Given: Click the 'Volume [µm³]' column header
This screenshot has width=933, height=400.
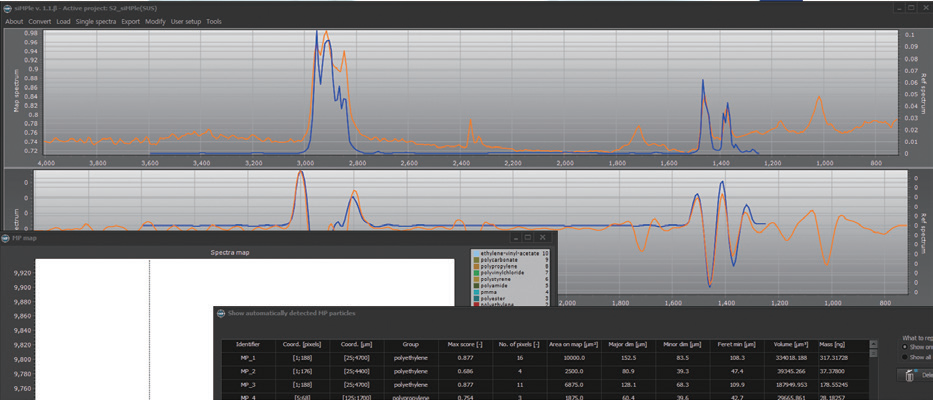Looking at the screenshot, I should (x=791, y=345).
